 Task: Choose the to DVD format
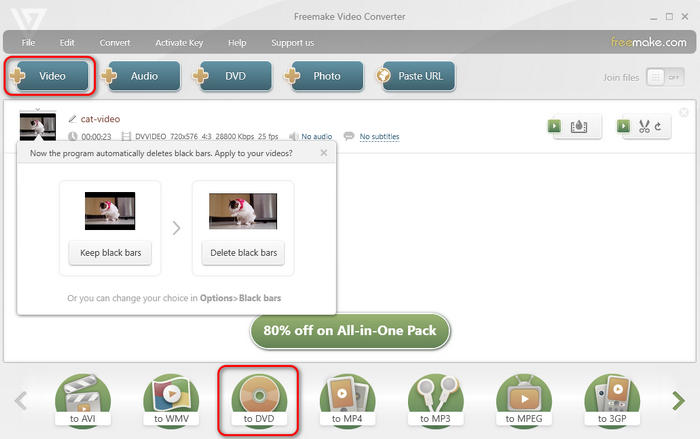coord(259,401)
